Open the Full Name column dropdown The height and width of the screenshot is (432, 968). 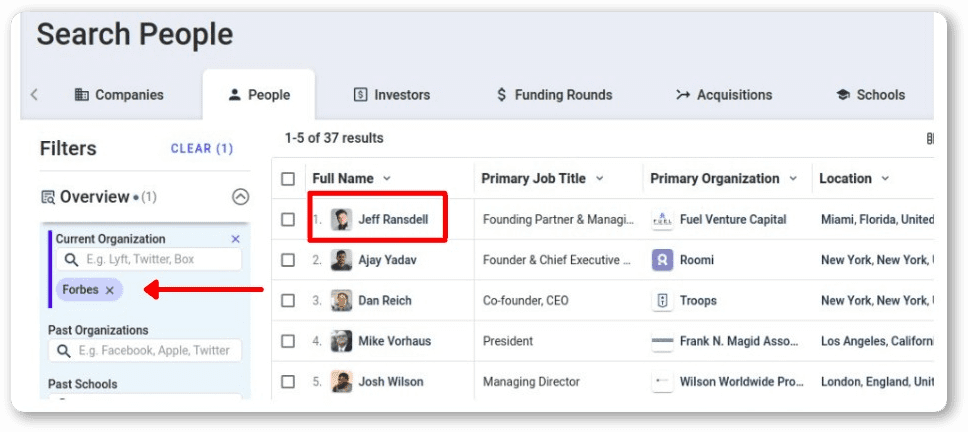tap(387, 179)
